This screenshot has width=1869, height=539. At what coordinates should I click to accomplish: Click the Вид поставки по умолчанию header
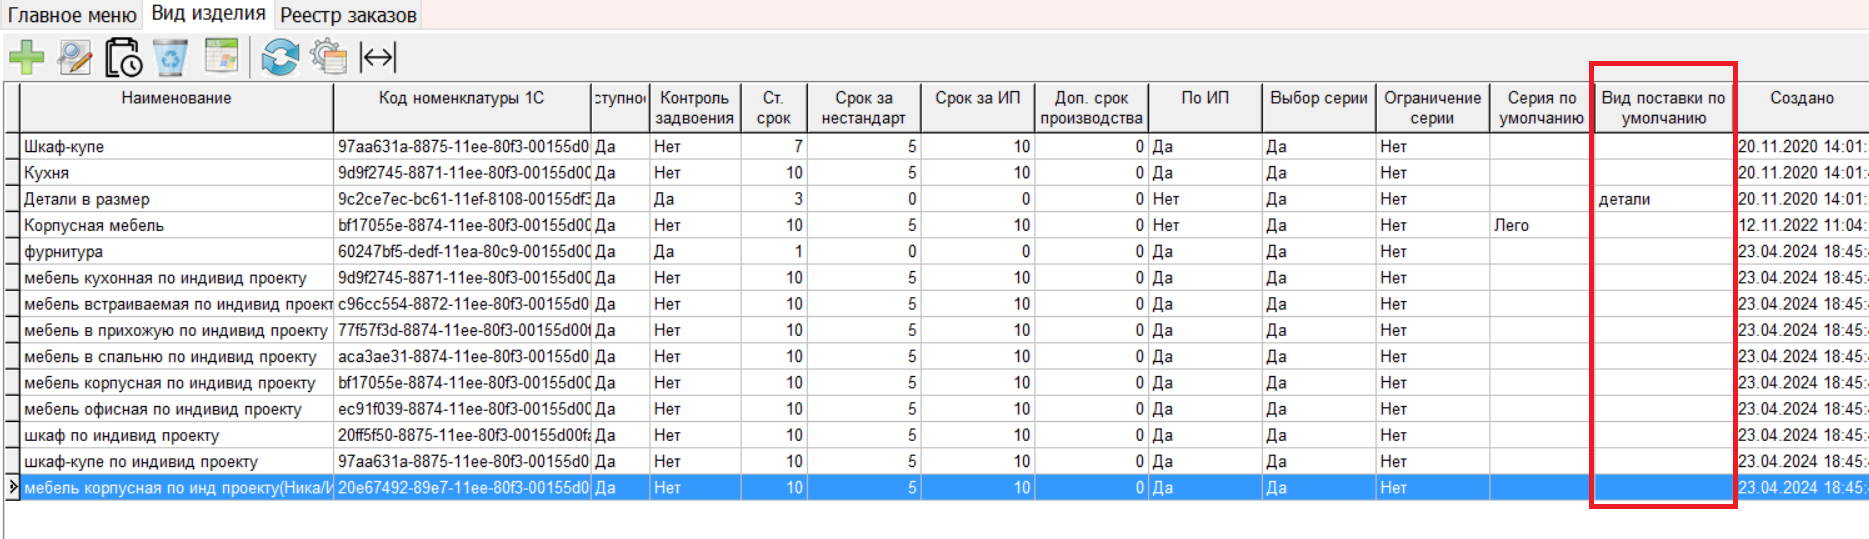[1662, 107]
